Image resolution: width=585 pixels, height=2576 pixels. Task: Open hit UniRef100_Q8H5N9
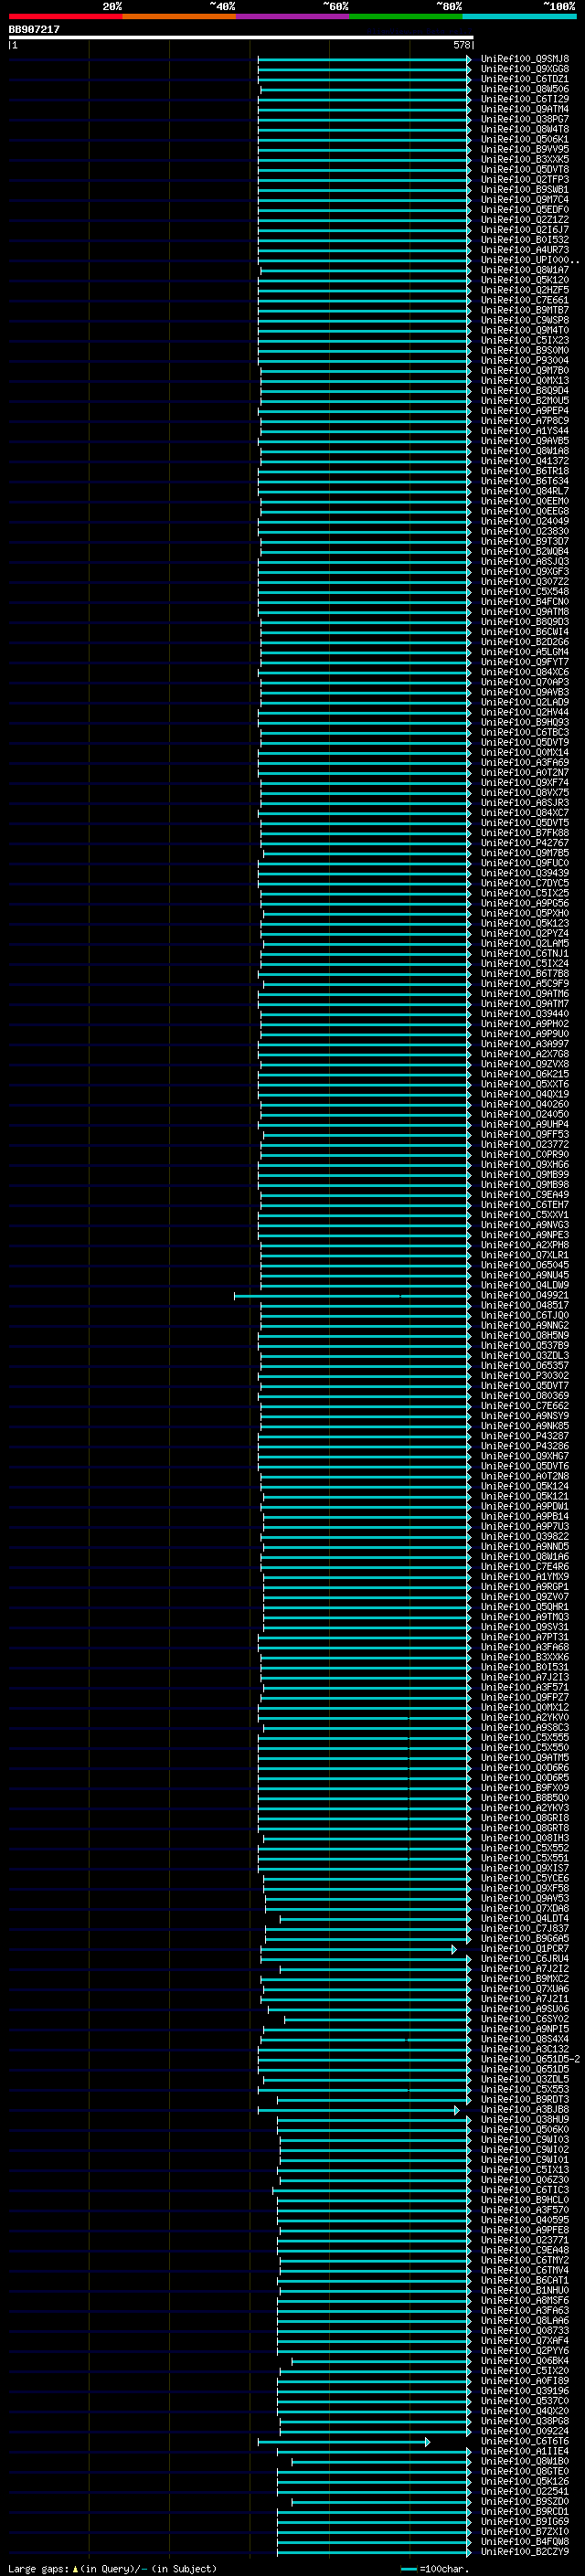(x=524, y=1335)
